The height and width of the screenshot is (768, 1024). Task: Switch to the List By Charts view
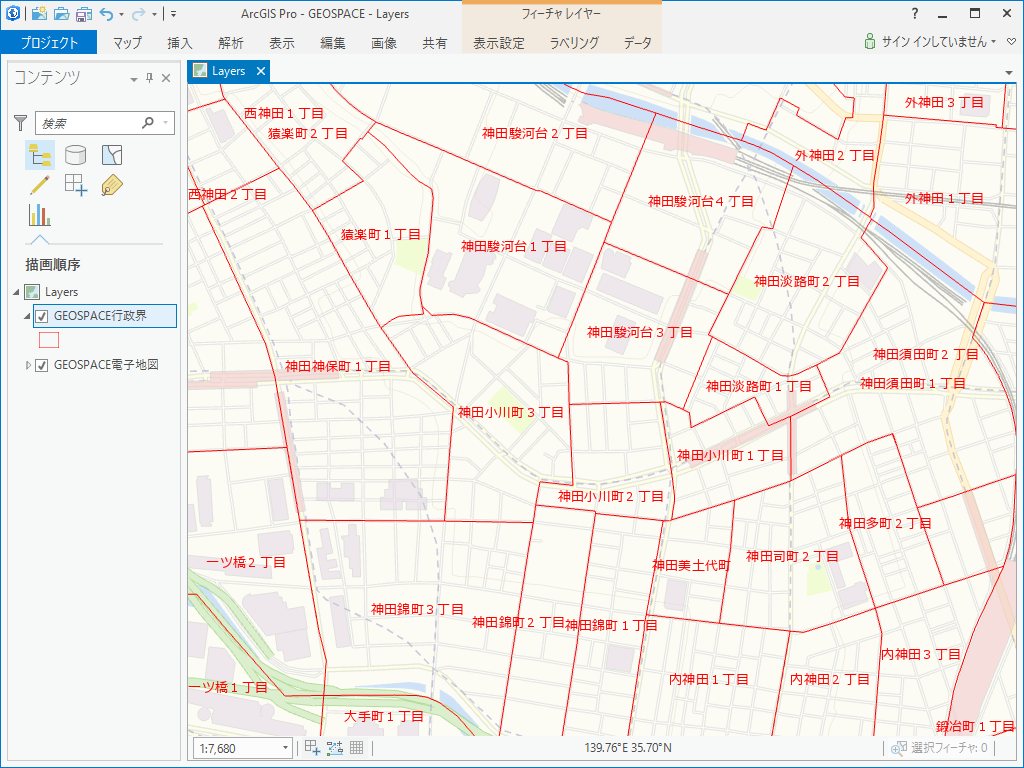(40, 215)
